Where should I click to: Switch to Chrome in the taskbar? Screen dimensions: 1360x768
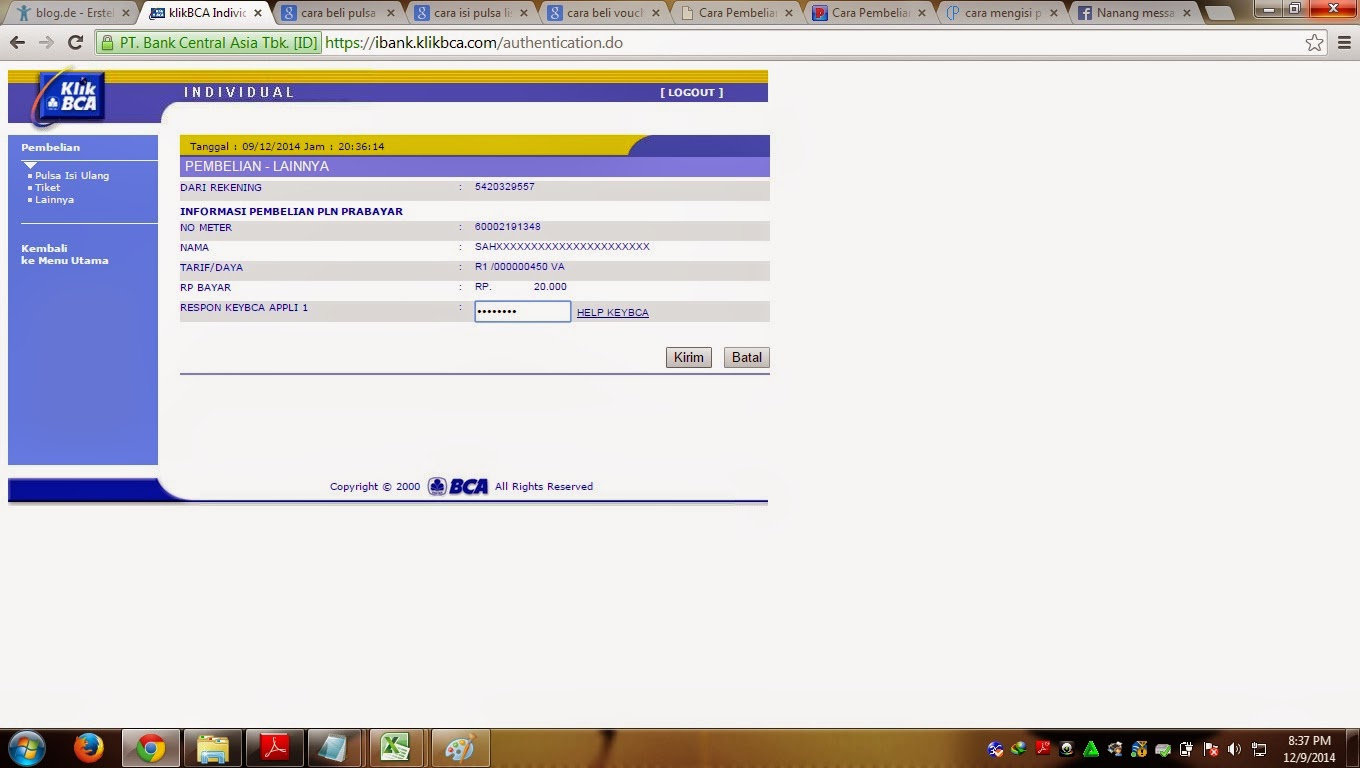(151, 748)
